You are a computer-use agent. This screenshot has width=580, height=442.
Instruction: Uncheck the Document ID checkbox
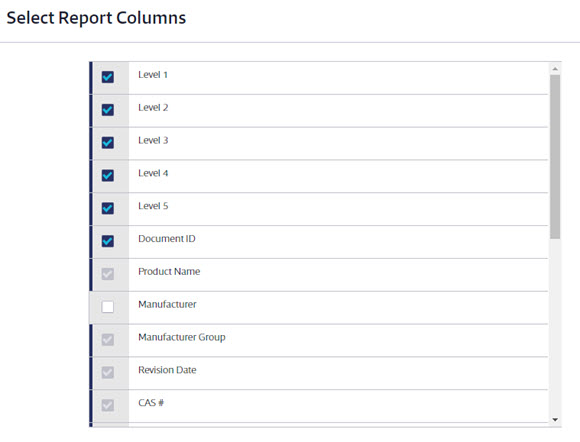point(108,241)
